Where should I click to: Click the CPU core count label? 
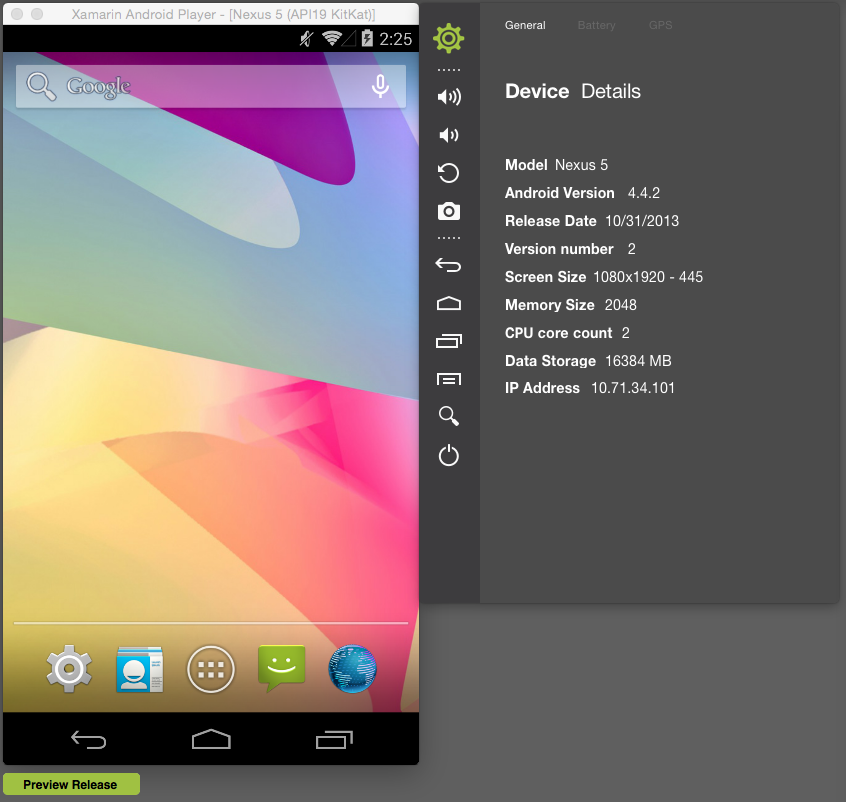[x=558, y=333]
